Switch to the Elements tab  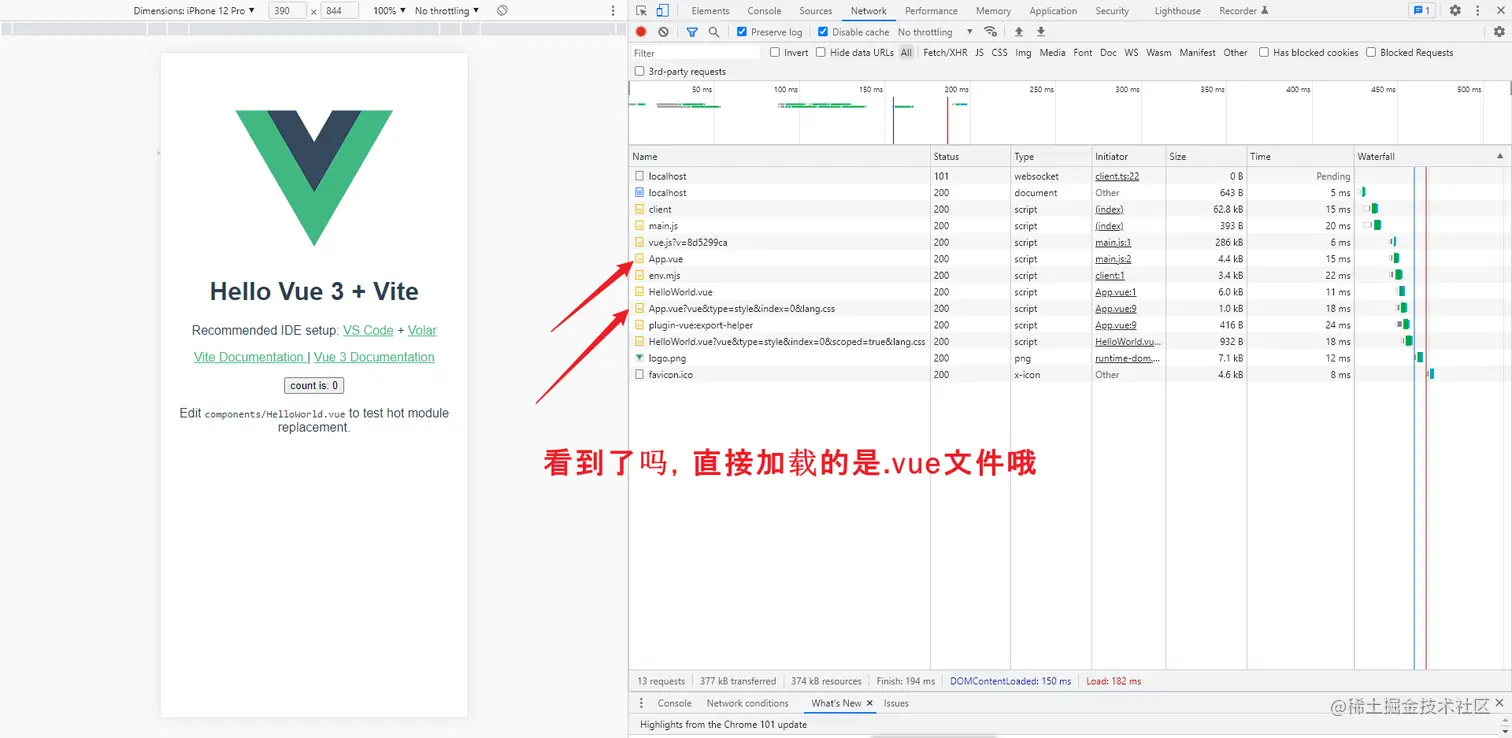point(710,11)
